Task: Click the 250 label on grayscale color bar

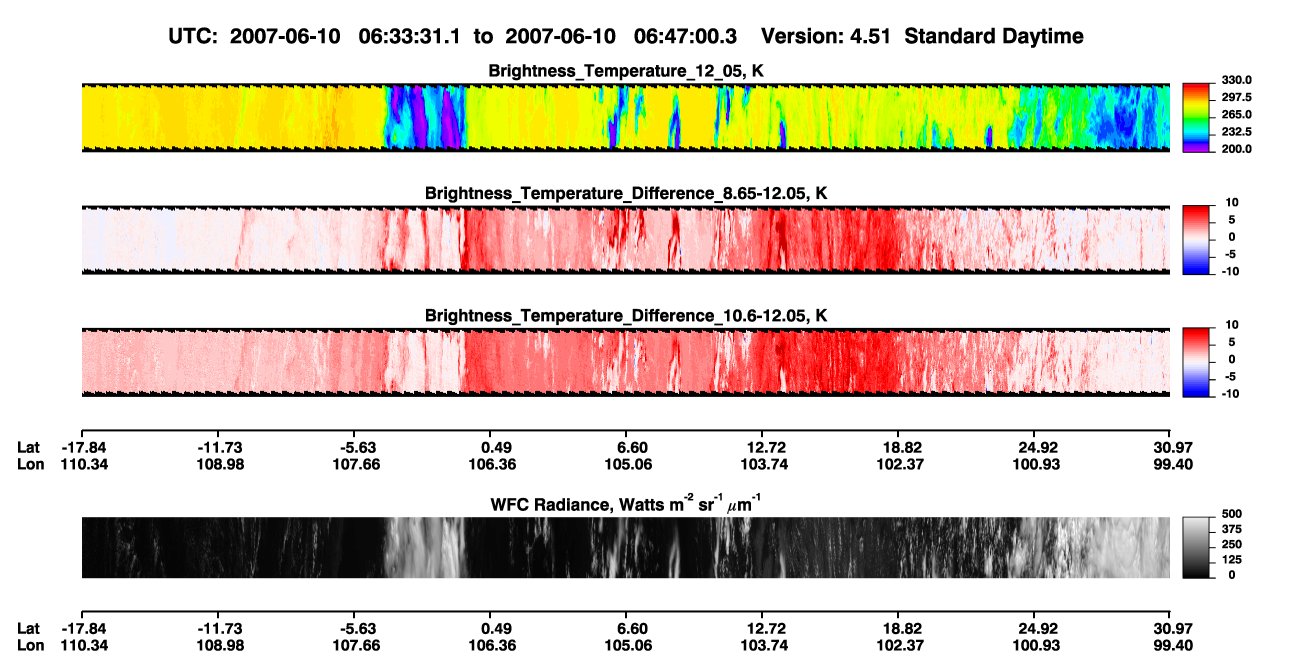Action: pyautogui.click(x=1233, y=544)
